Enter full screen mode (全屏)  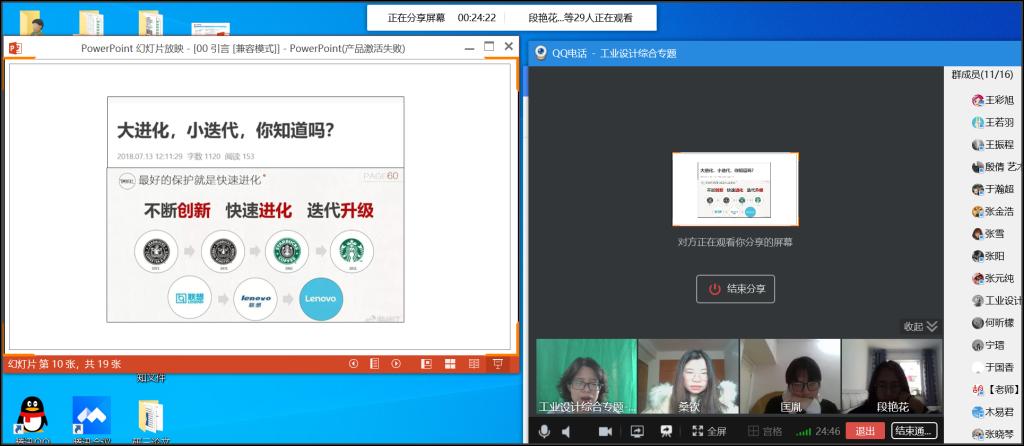point(708,431)
